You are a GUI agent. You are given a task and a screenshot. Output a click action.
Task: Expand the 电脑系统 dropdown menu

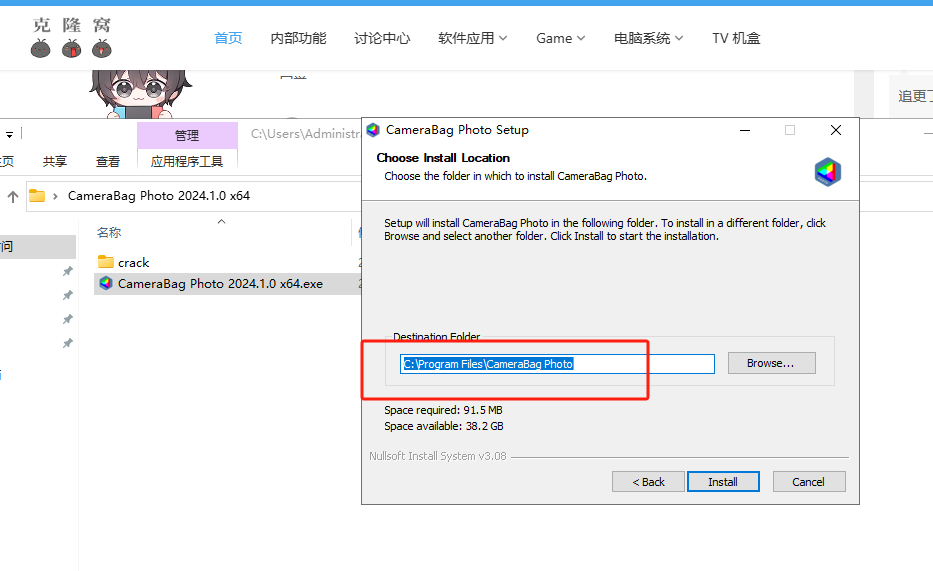(649, 38)
